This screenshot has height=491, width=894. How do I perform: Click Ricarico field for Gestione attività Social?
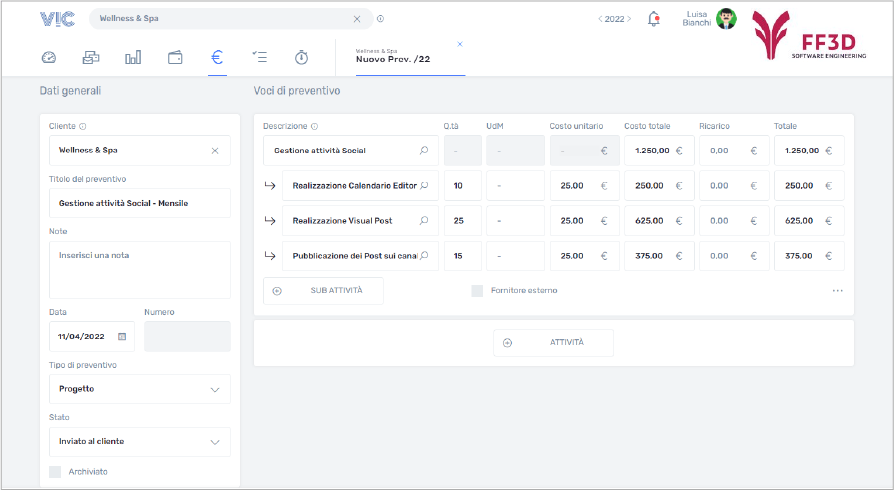click(x=734, y=151)
